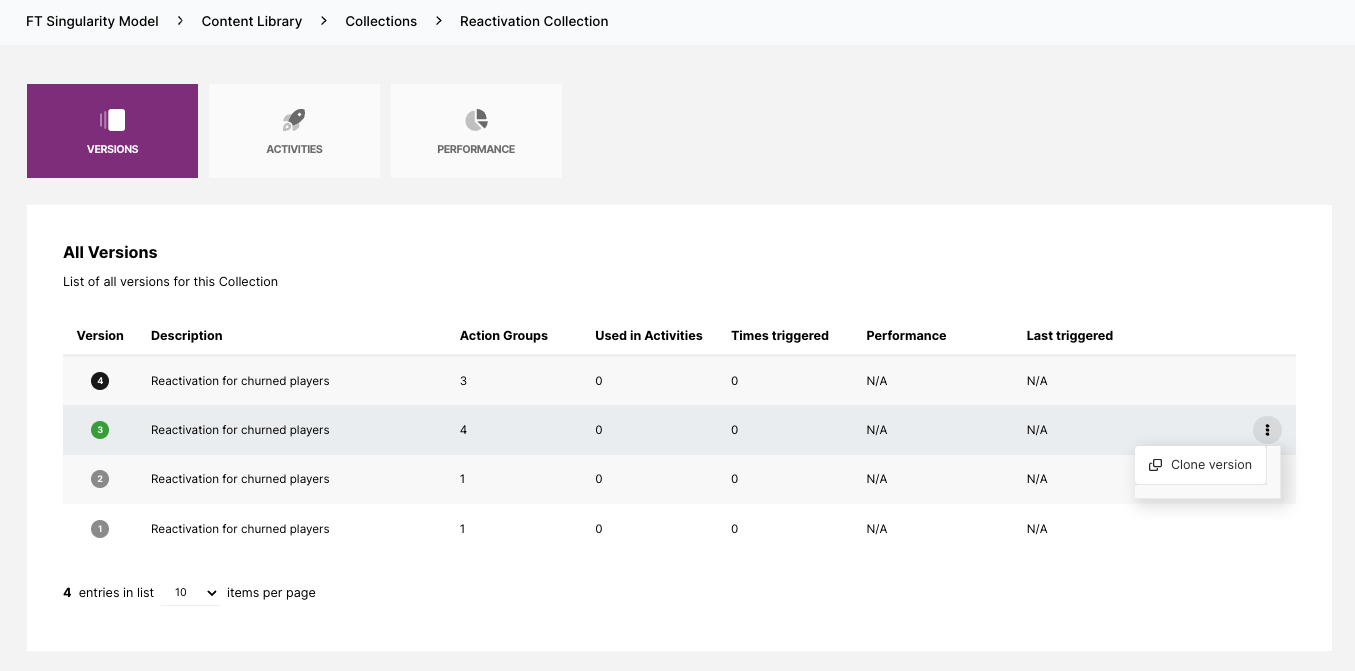
Task: Click the gray version 1 badge
Action: (100, 529)
